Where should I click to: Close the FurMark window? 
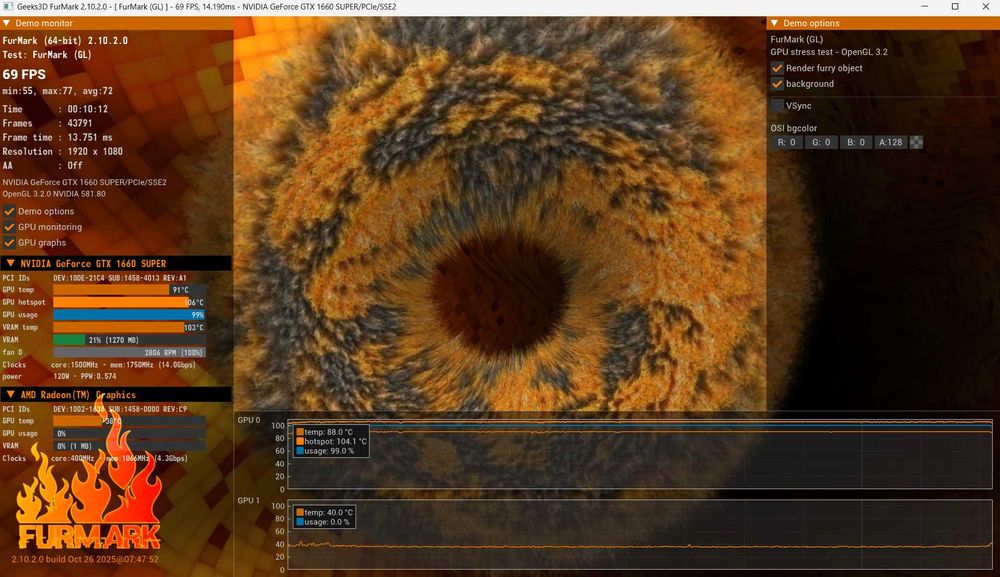985,6
